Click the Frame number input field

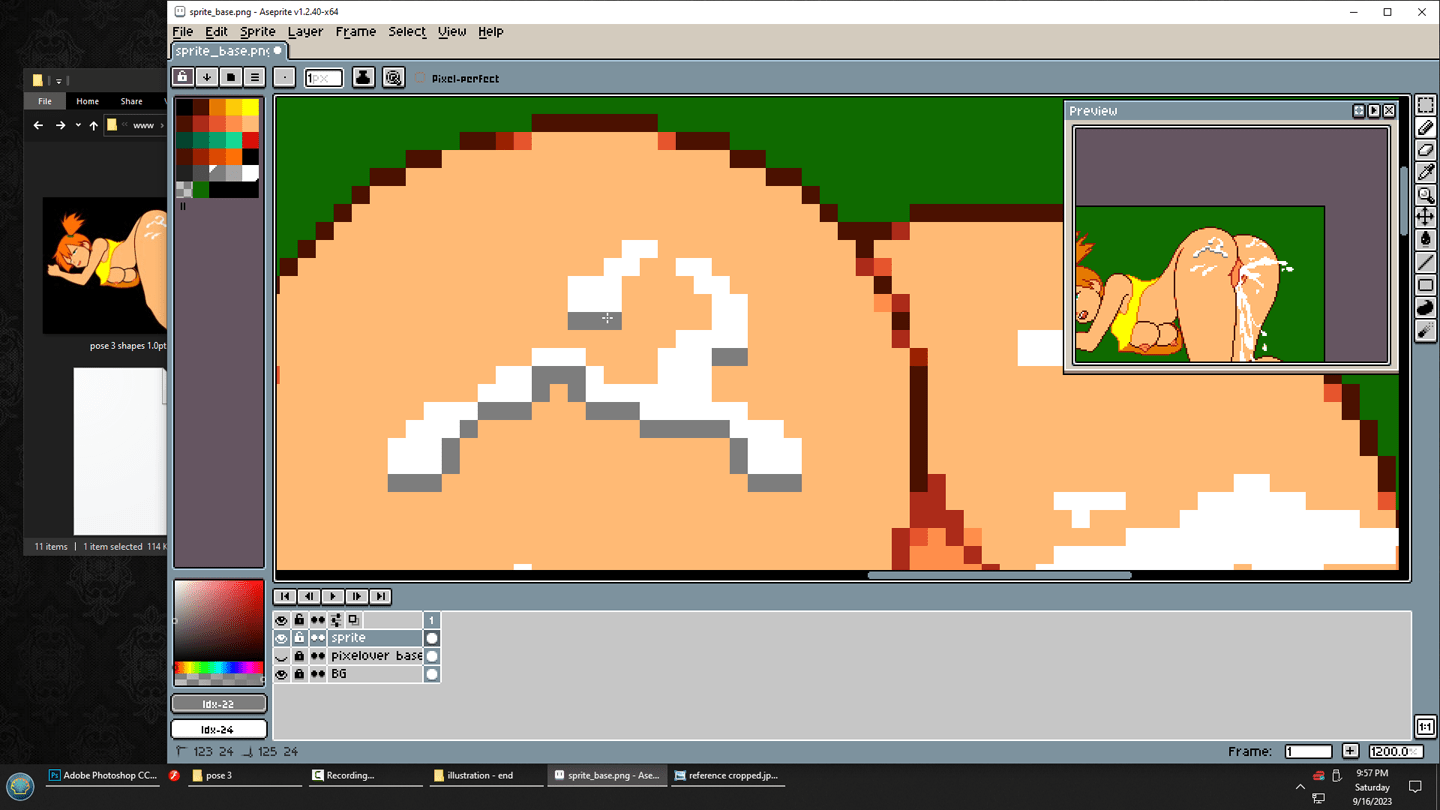(x=1308, y=751)
